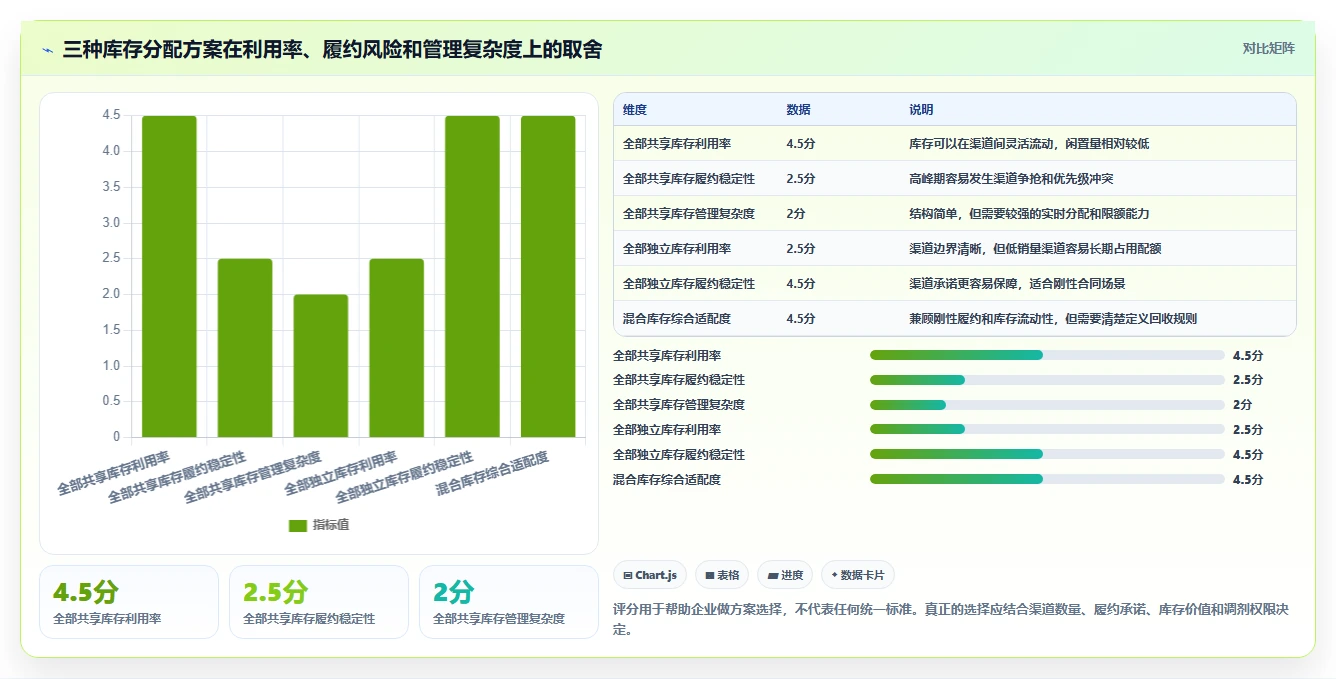Click the 全部独立库存履约稳定性 progress bar
Viewport: 1336px width, 679px height.
(1047, 454)
